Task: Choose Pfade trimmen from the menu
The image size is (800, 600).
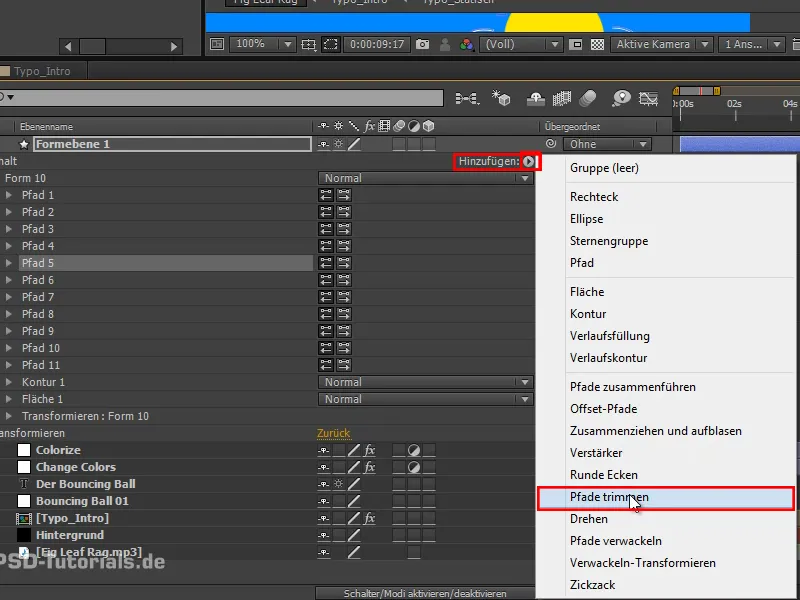Action: pos(666,497)
